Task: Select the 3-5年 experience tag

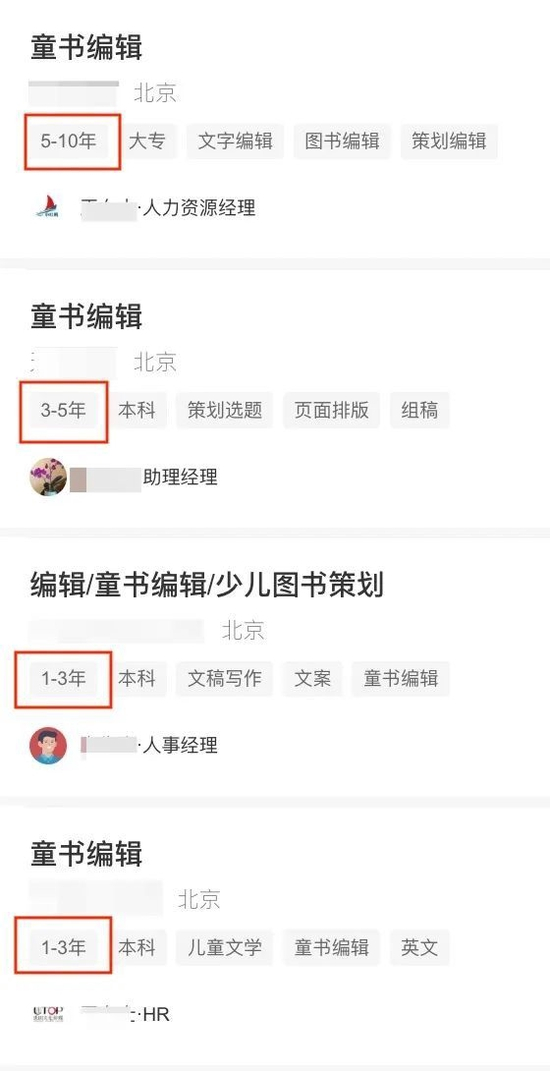Action: [64, 411]
